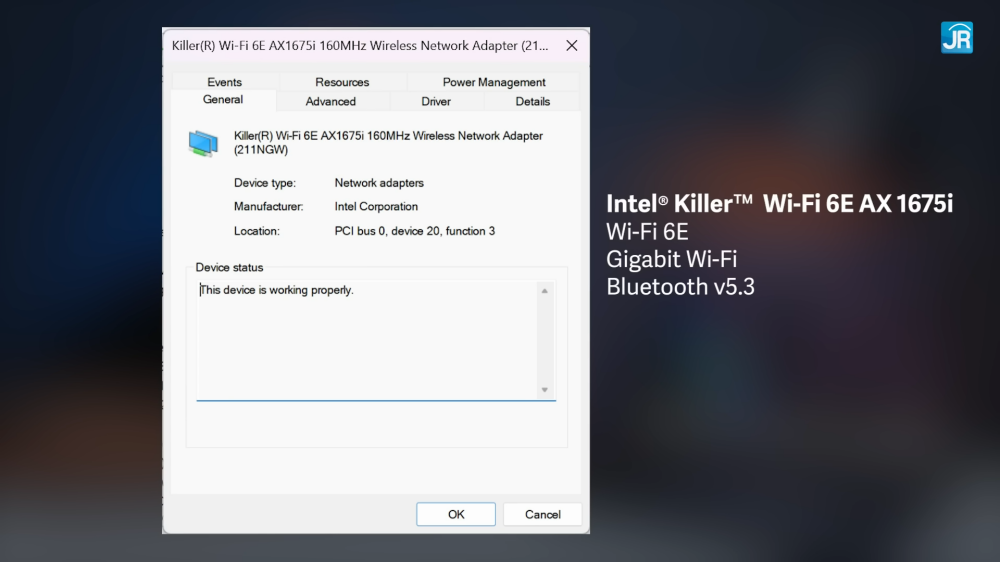The height and width of the screenshot is (562, 1000).
Task: Select the General tab
Action: (x=223, y=100)
